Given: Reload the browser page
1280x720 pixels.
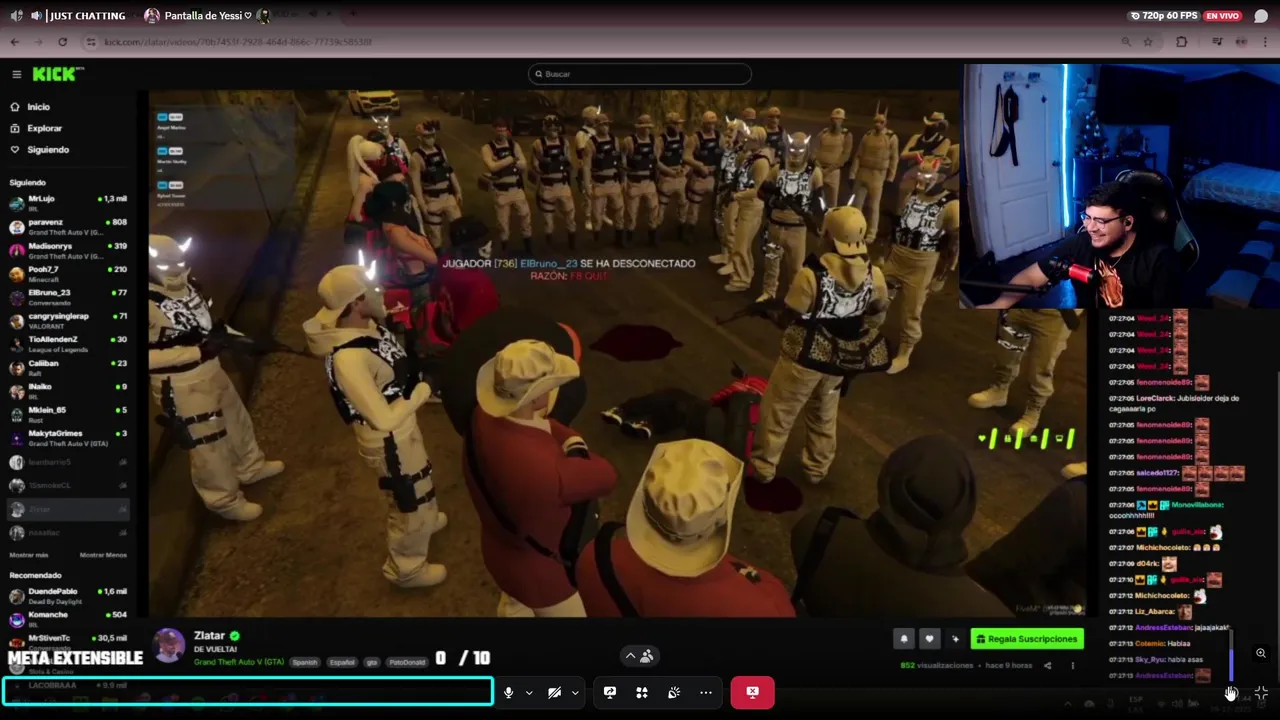Looking at the screenshot, I should (62, 42).
